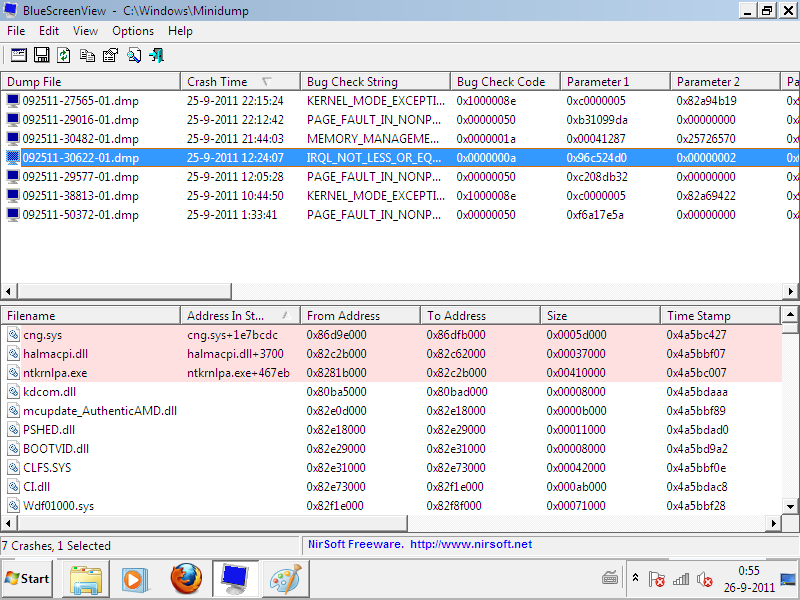The width and height of the screenshot is (800, 600).
Task: Select the Wdf01000.sys driver row
Action: pyautogui.click(x=391, y=506)
